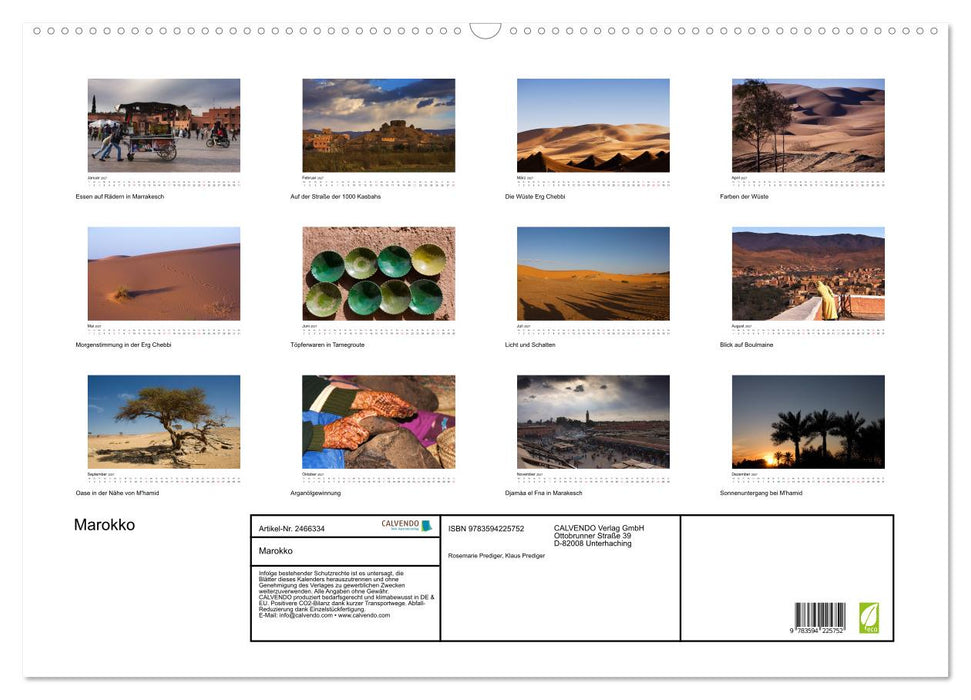Screen dimensions: 971x700
Task: Select the Farben der Wüste photo
Action: (808, 125)
